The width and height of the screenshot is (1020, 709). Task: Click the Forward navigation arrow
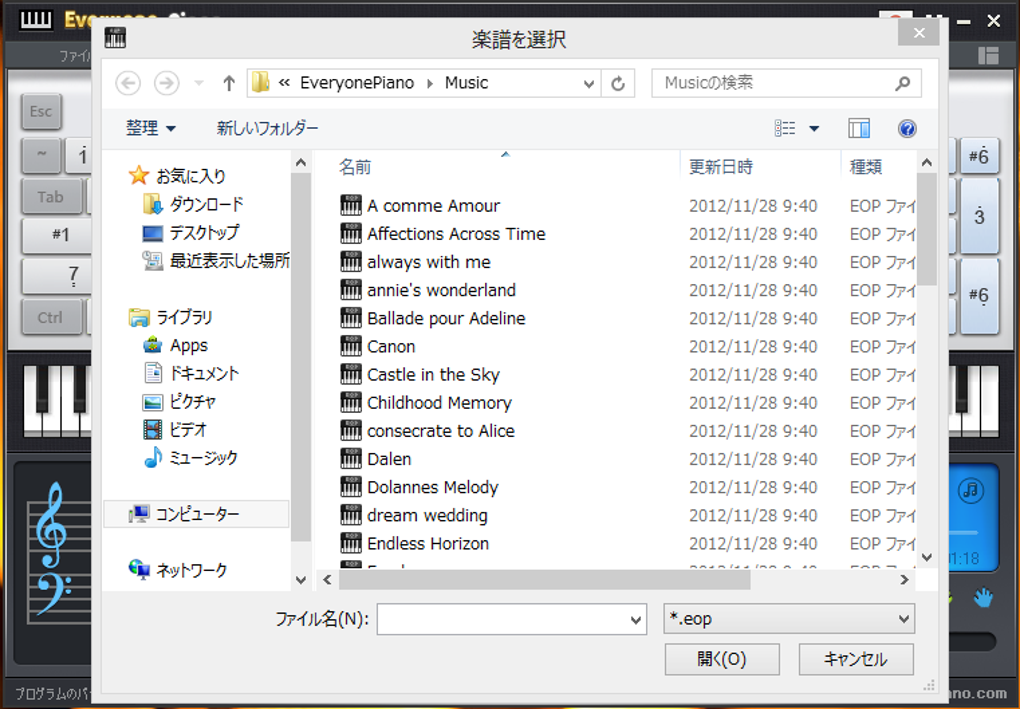167,83
